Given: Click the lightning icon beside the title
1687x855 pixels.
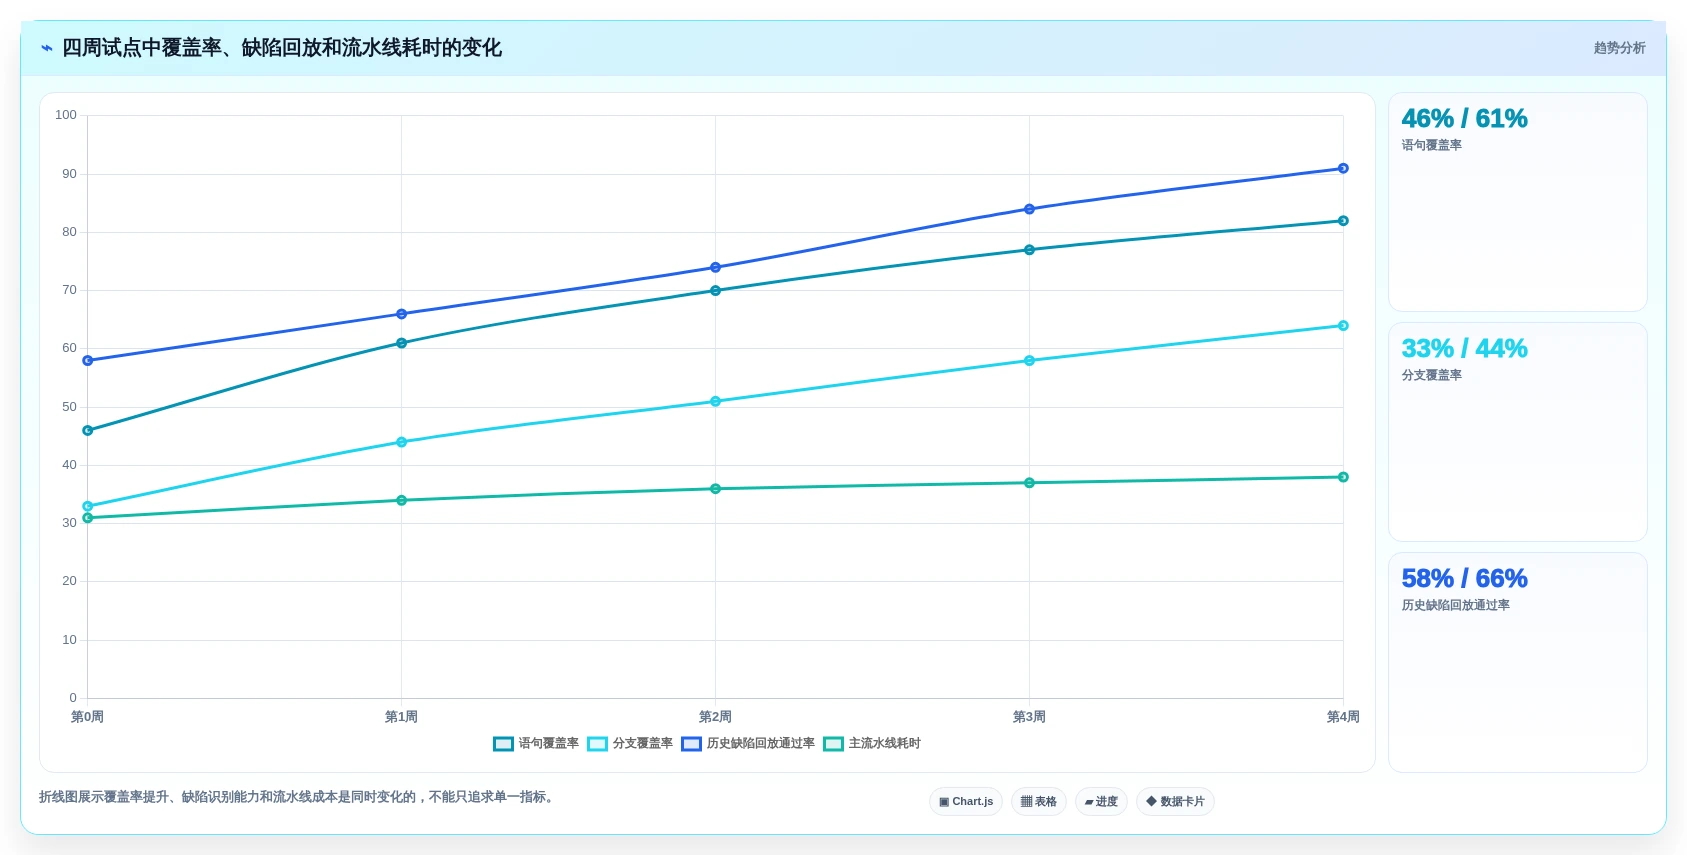Looking at the screenshot, I should point(46,48).
